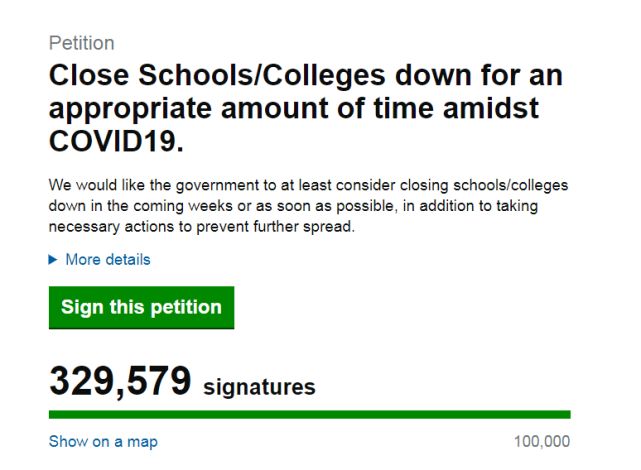
Task: Click the heading line "appropriate amount of time amidst"
Action: tap(293, 110)
